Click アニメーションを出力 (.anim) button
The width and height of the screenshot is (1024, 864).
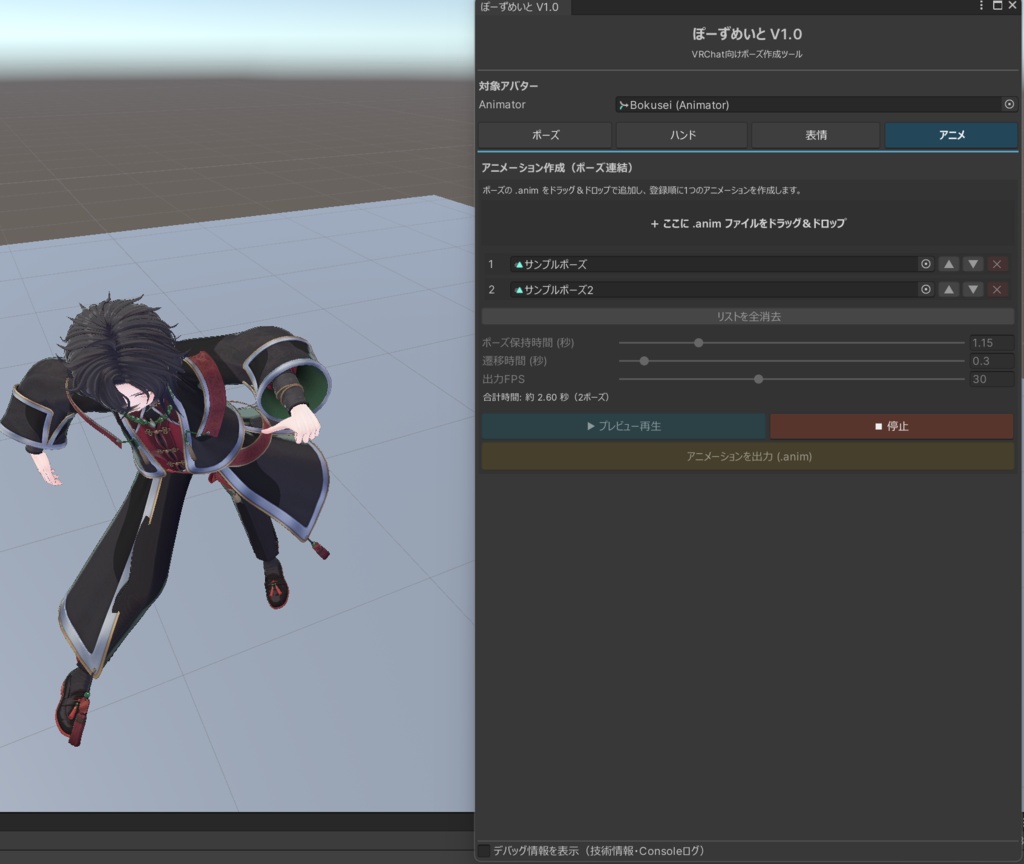pyautogui.click(x=748, y=456)
